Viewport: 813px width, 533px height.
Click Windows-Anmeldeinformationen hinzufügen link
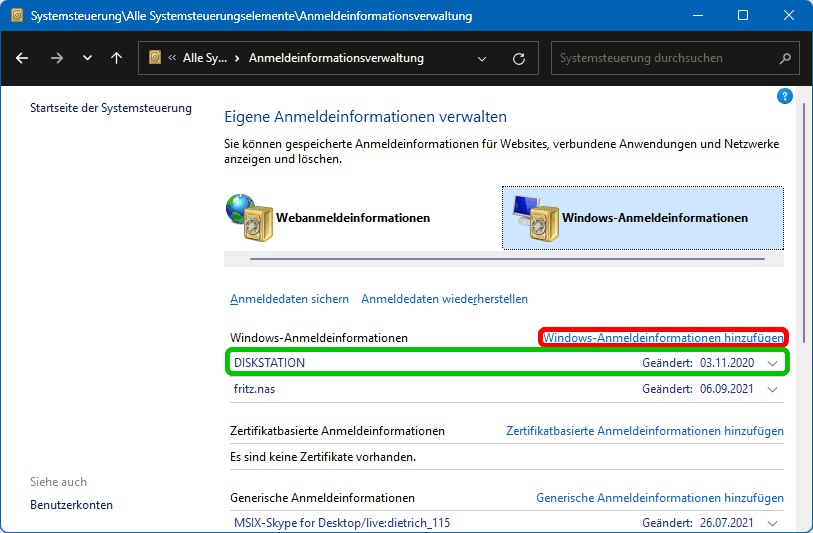click(x=663, y=338)
